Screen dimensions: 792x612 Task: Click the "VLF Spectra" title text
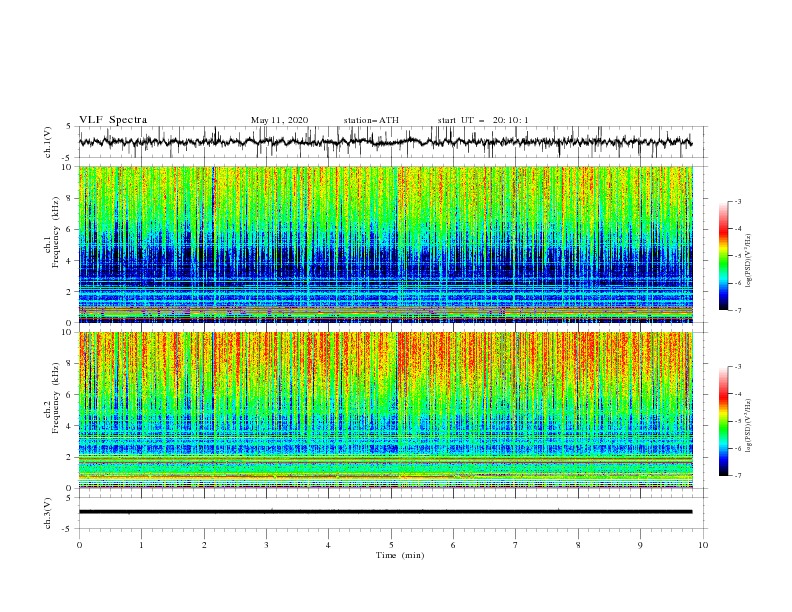113,120
